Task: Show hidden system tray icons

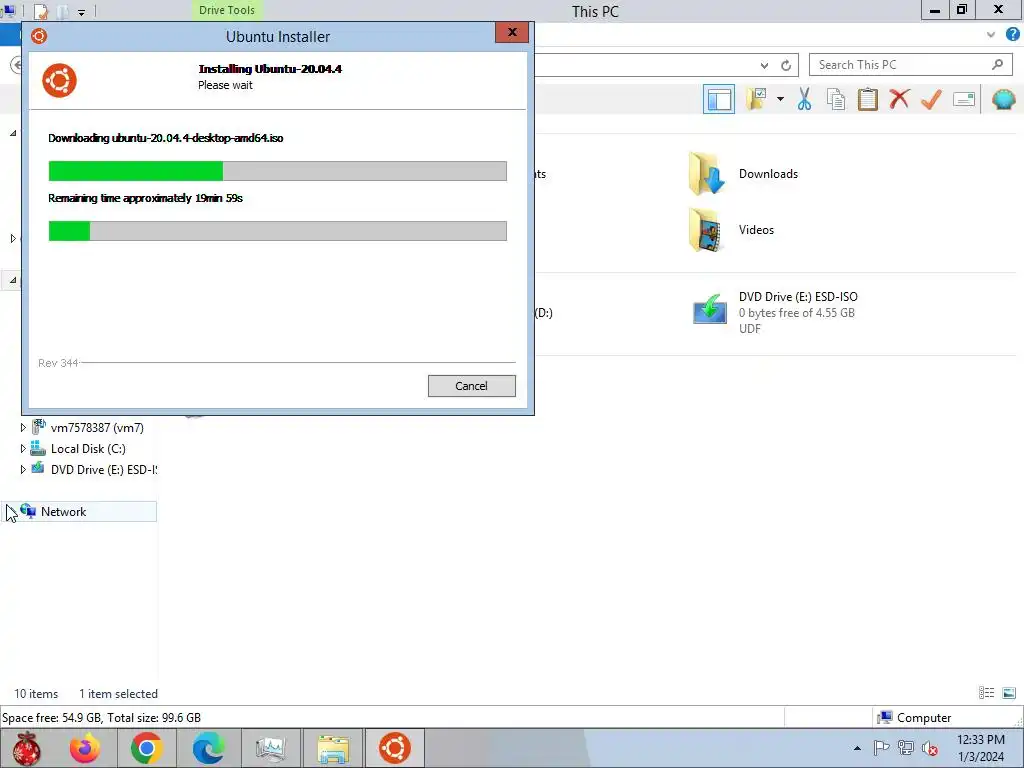Action: (857, 748)
